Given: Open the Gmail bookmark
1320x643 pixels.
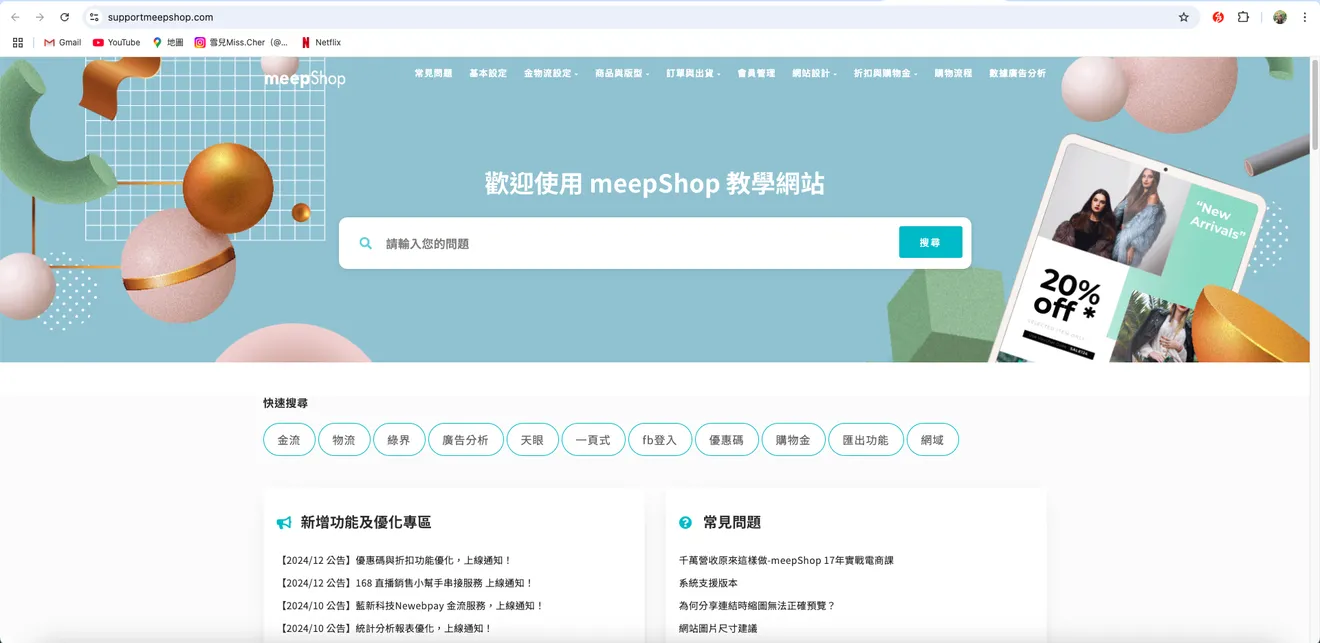Looking at the screenshot, I should point(63,43).
